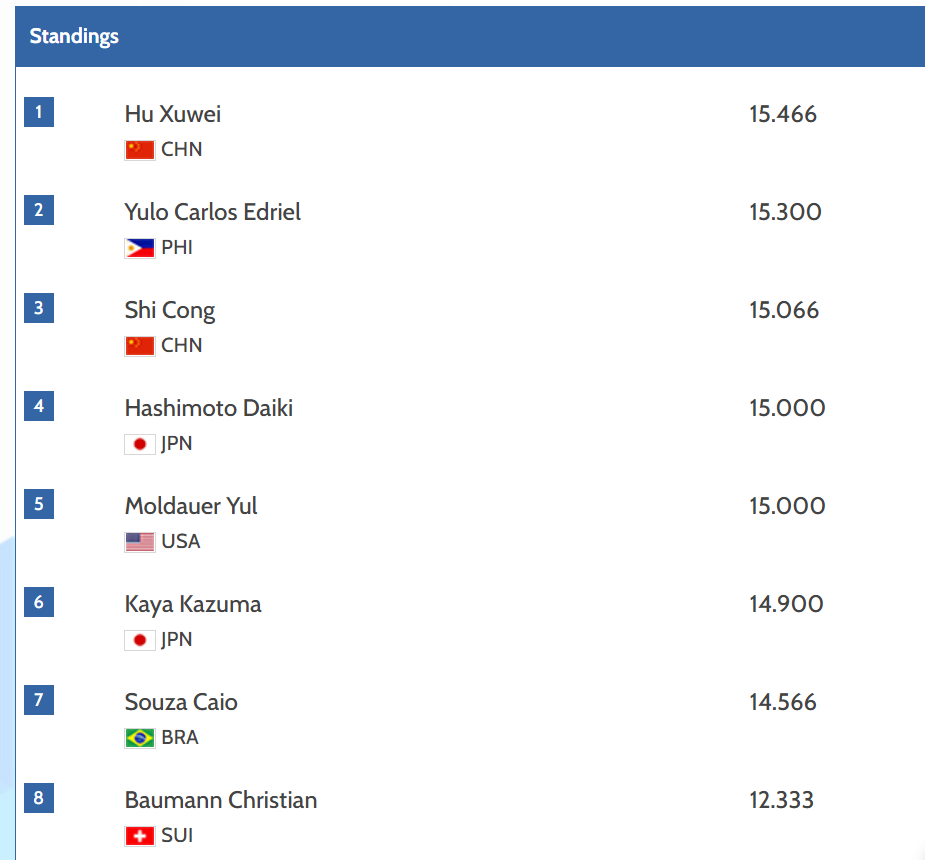This screenshot has height=860, width=925.
Task: Open Baumann Christian athlete name
Action: (221, 800)
